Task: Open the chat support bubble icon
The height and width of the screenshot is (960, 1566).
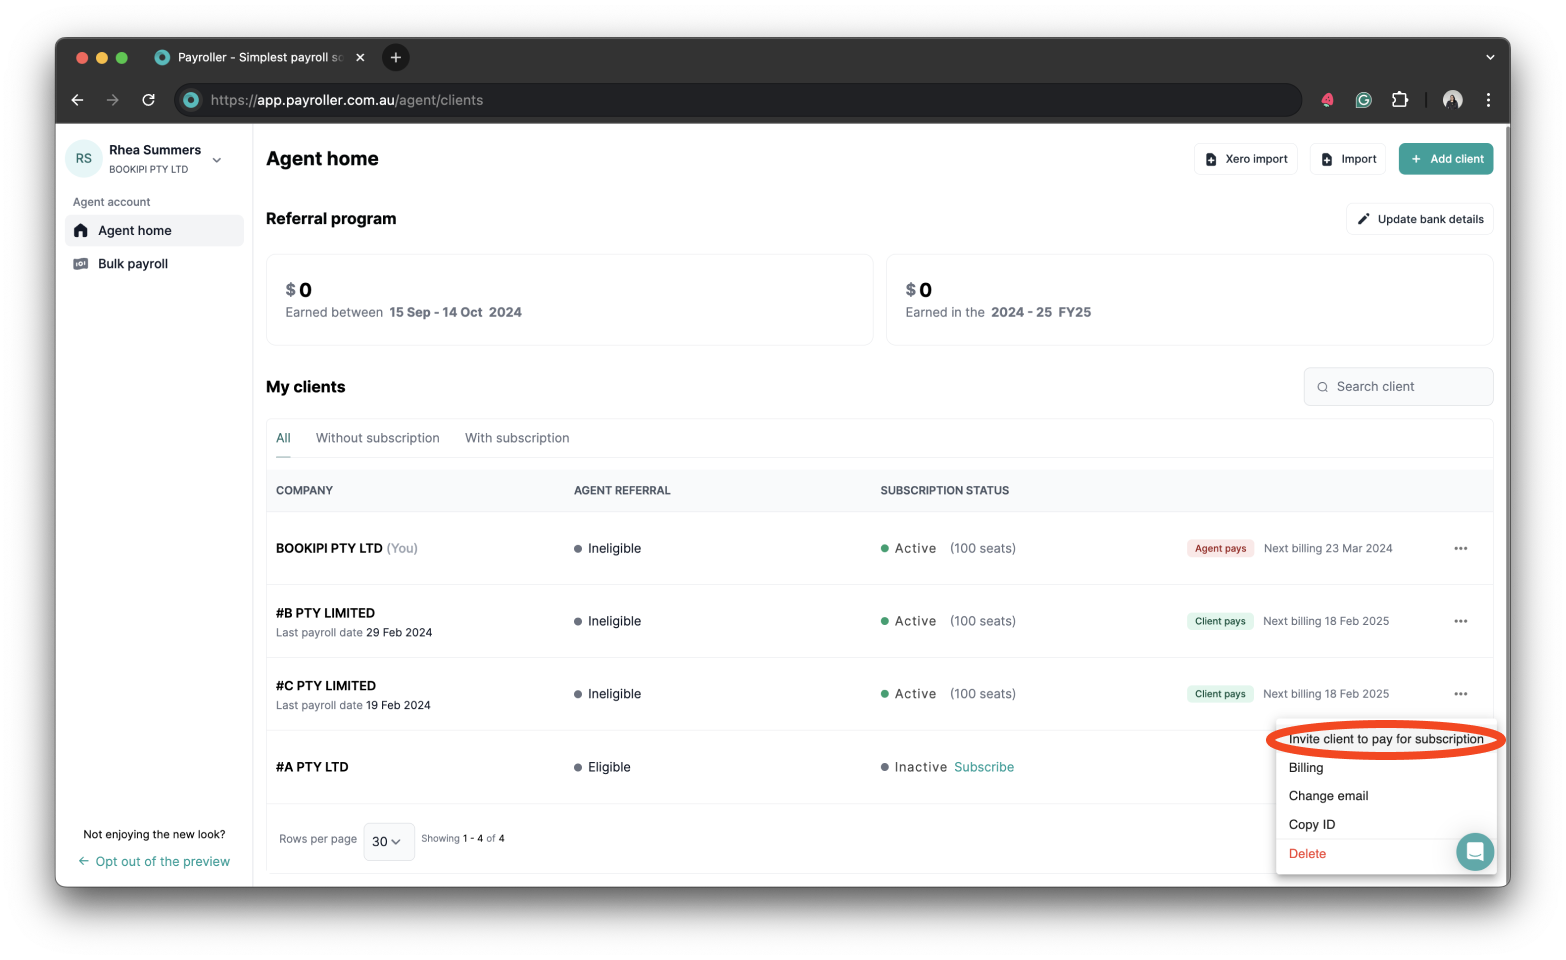Action: tap(1475, 852)
